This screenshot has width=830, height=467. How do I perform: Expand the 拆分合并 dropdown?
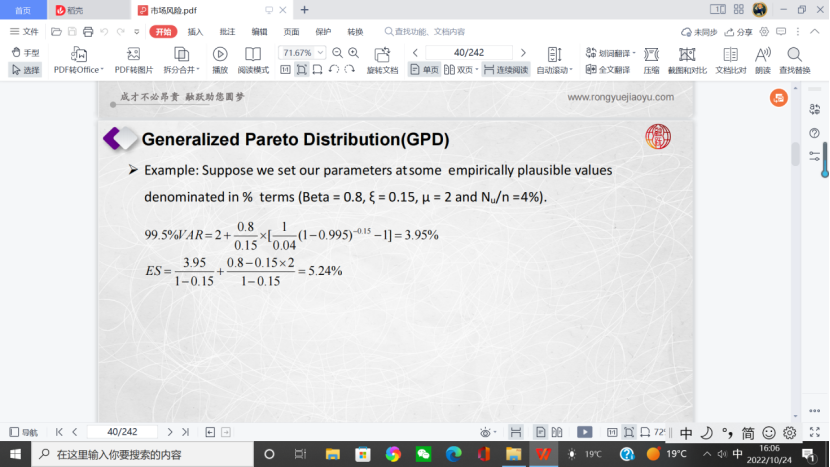tap(181, 70)
